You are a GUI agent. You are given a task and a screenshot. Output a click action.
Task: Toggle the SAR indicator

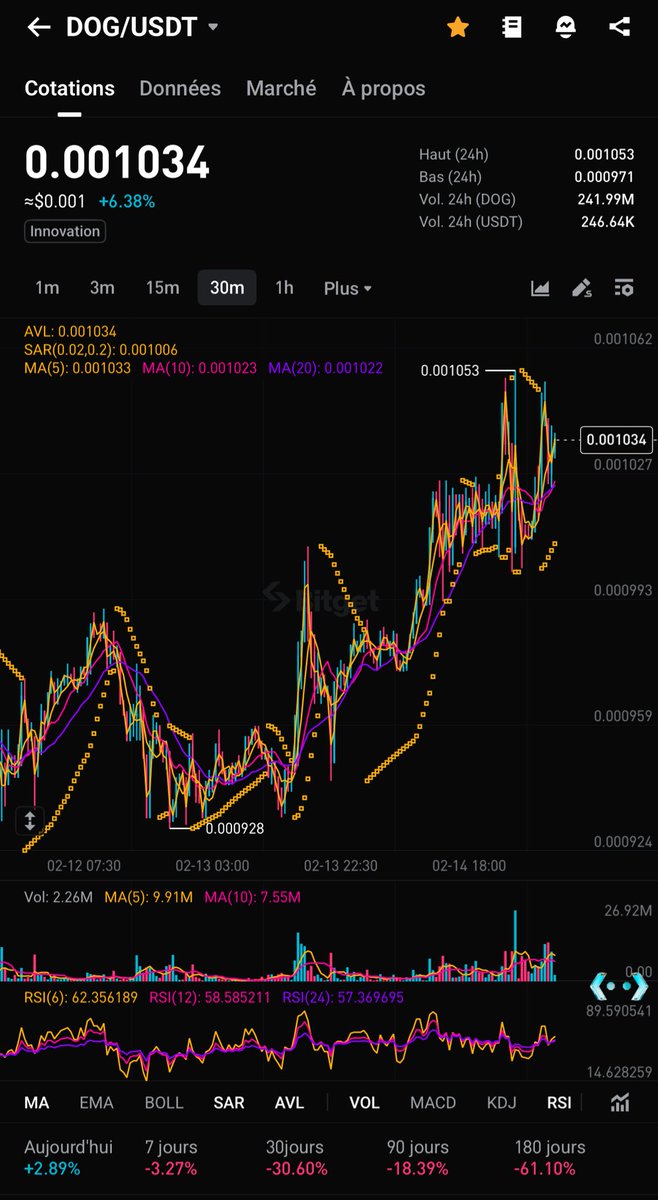[229, 1102]
